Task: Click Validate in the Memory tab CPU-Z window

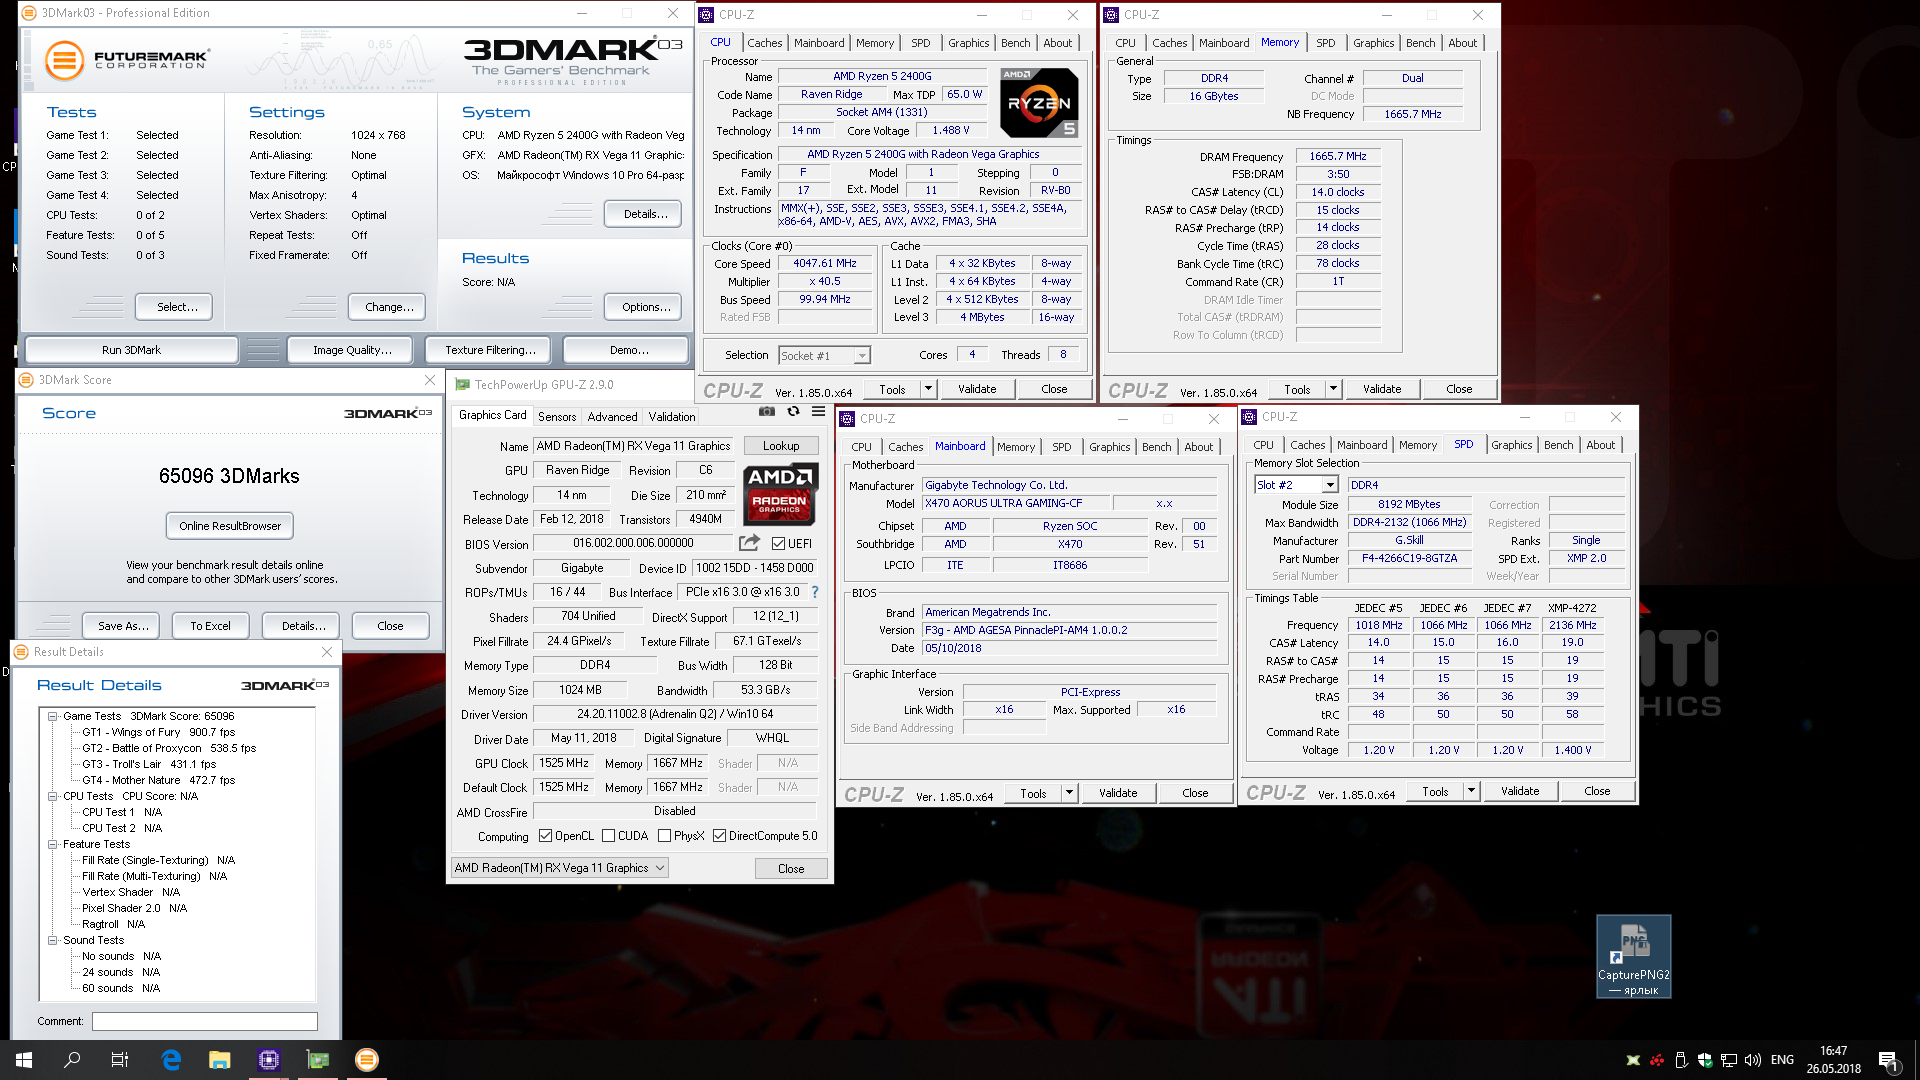Action: (x=1382, y=389)
